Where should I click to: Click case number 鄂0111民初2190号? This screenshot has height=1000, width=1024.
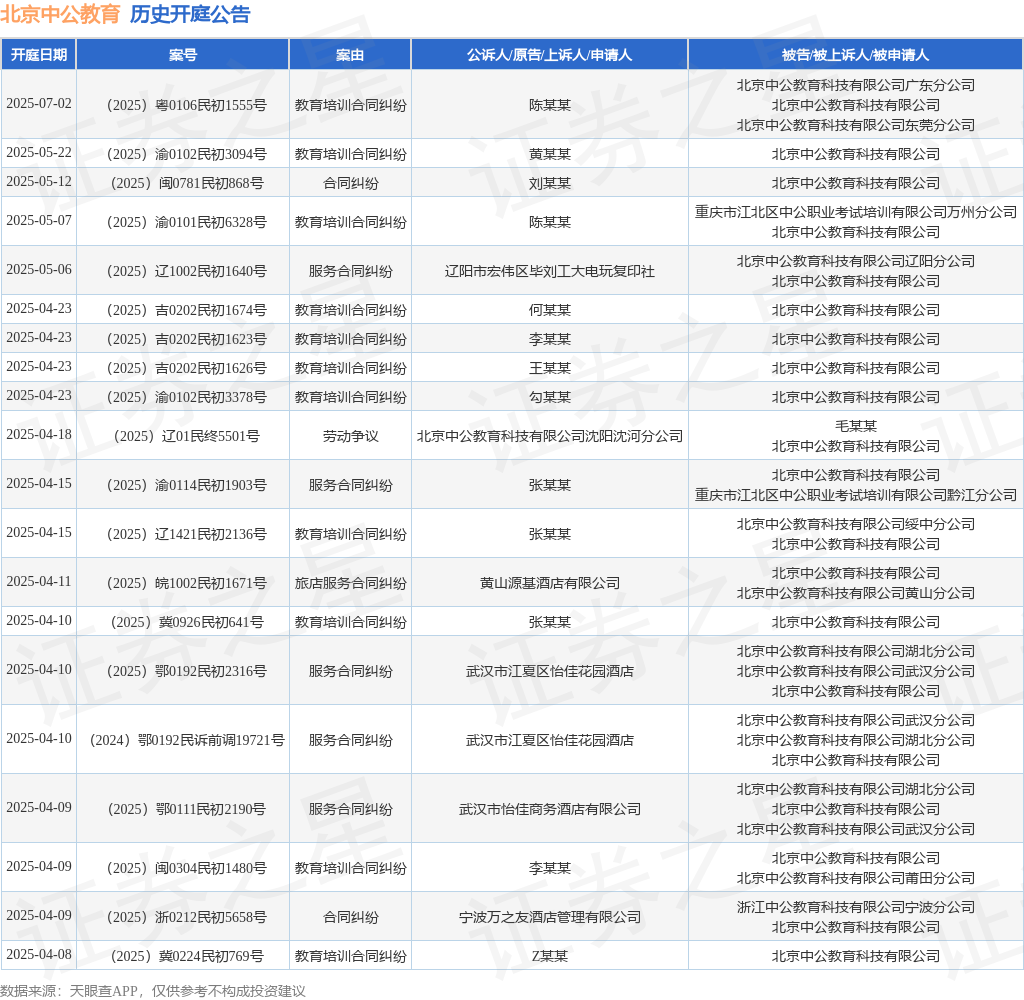(187, 809)
